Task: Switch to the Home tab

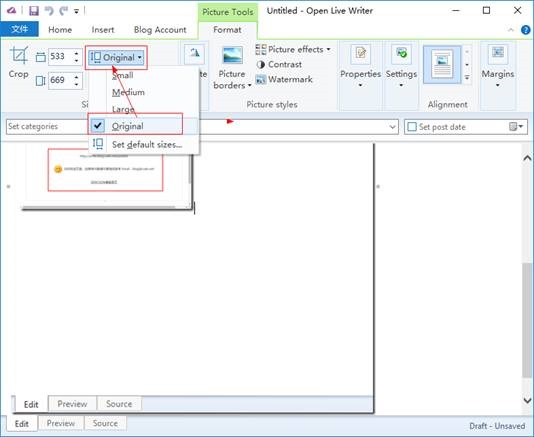Action: point(60,30)
